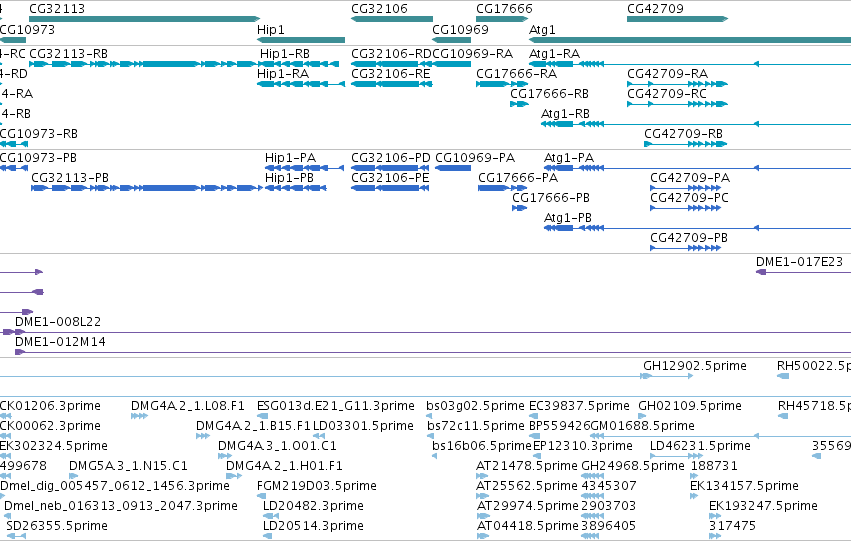Image resolution: width=851 pixels, height=541 pixels.
Task: Click the CG17666-PB protein label
Action: [x=551, y=198]
